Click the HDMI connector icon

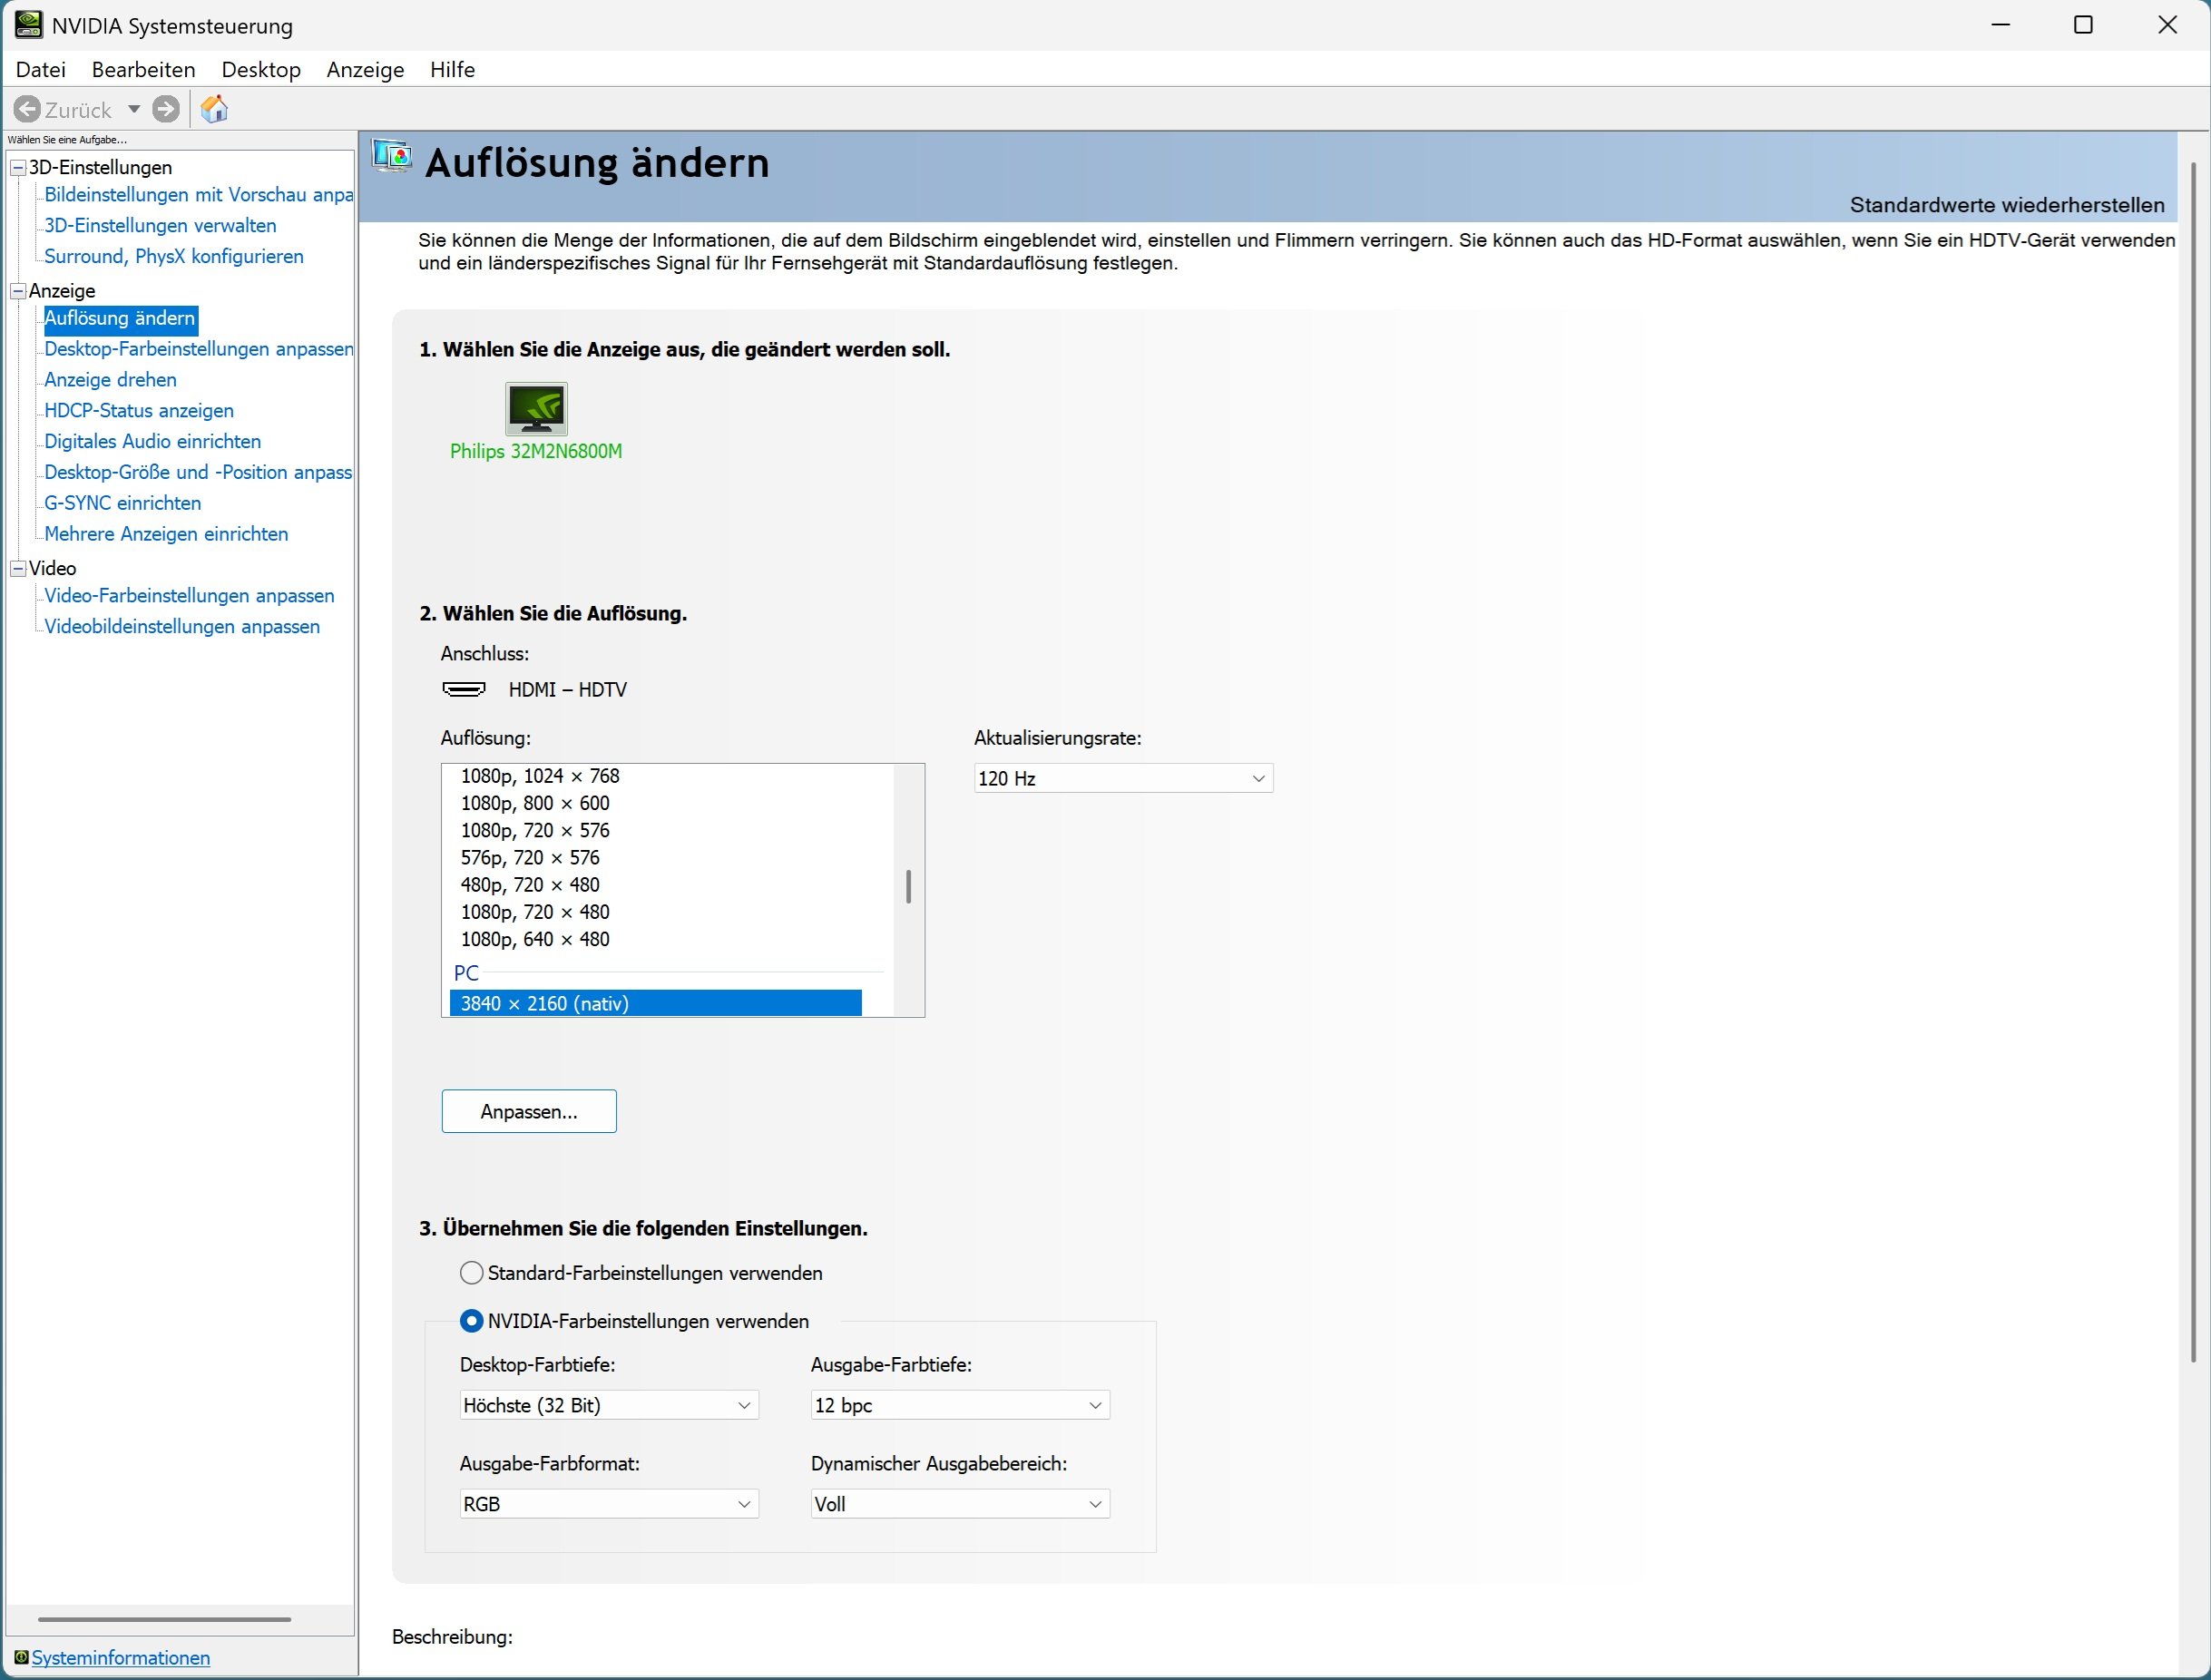coord(464,690)
